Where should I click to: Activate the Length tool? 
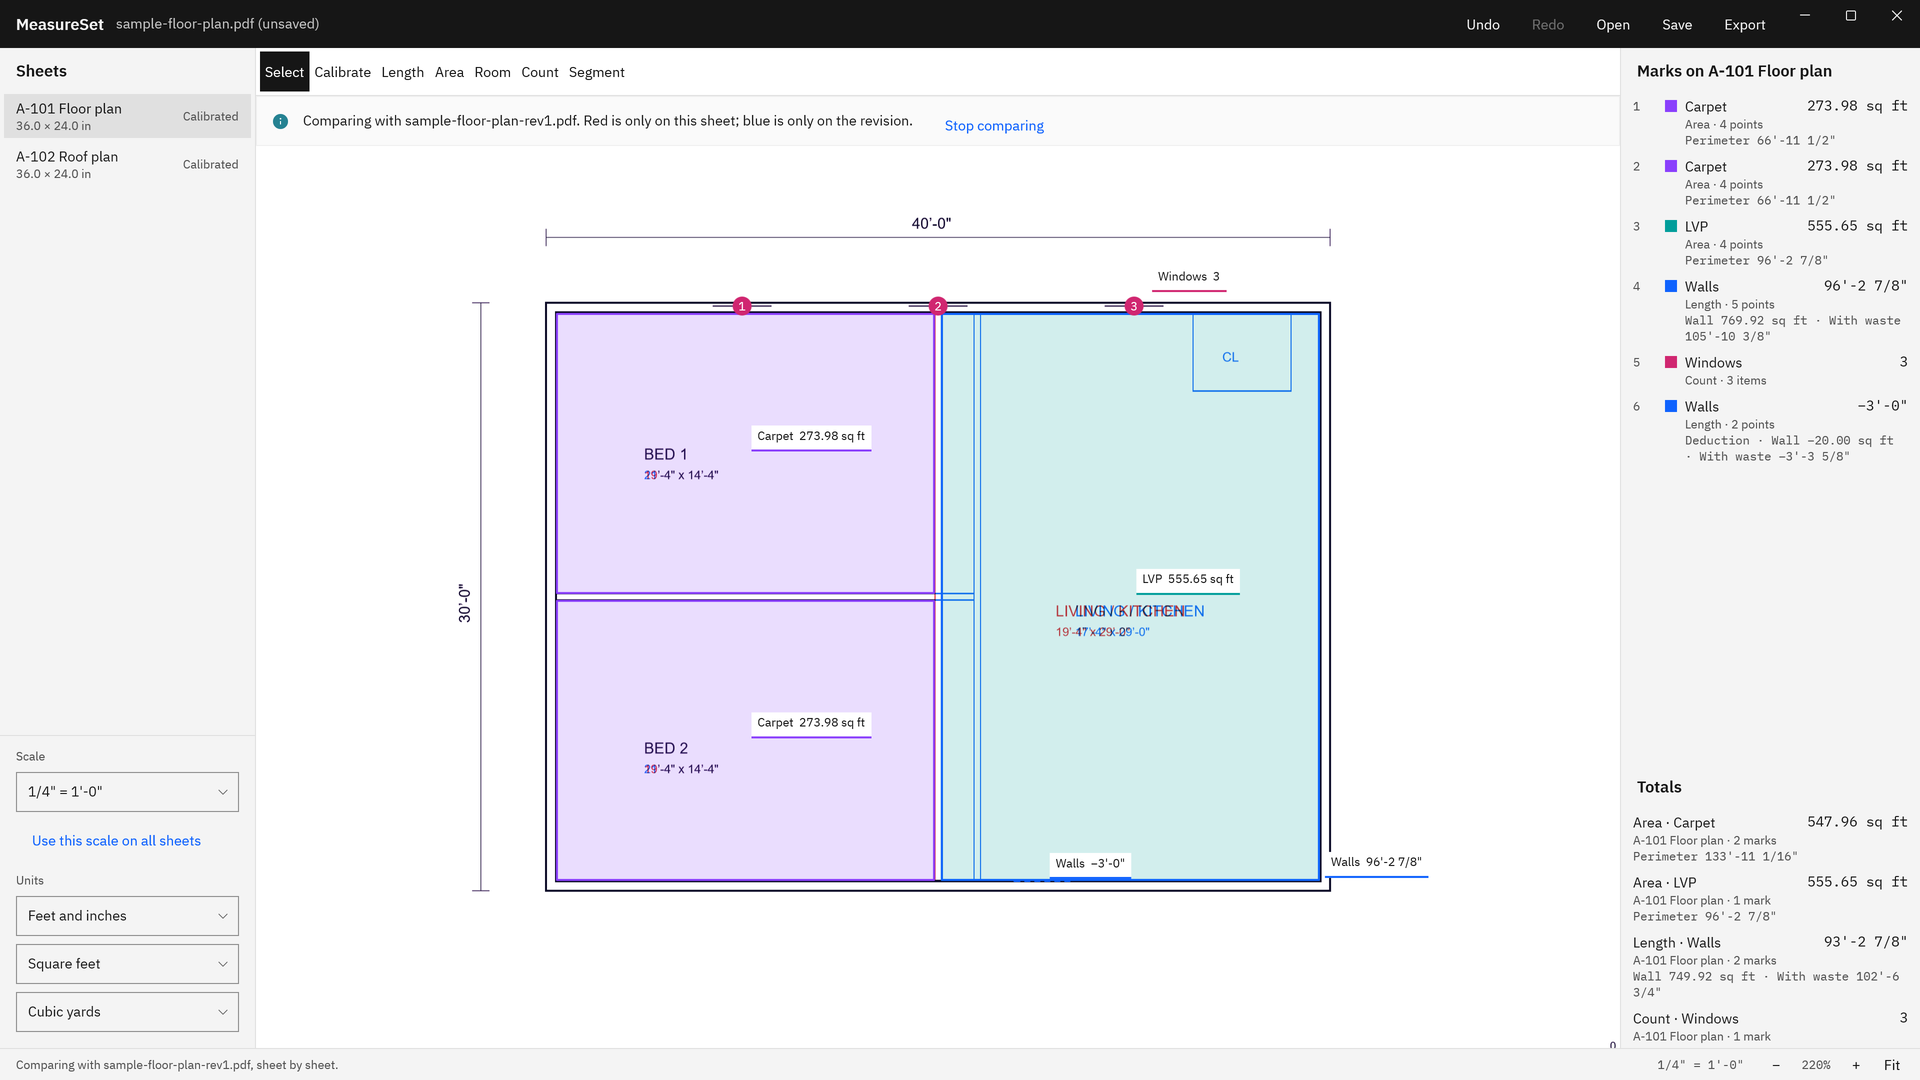(x=402, y=72)
